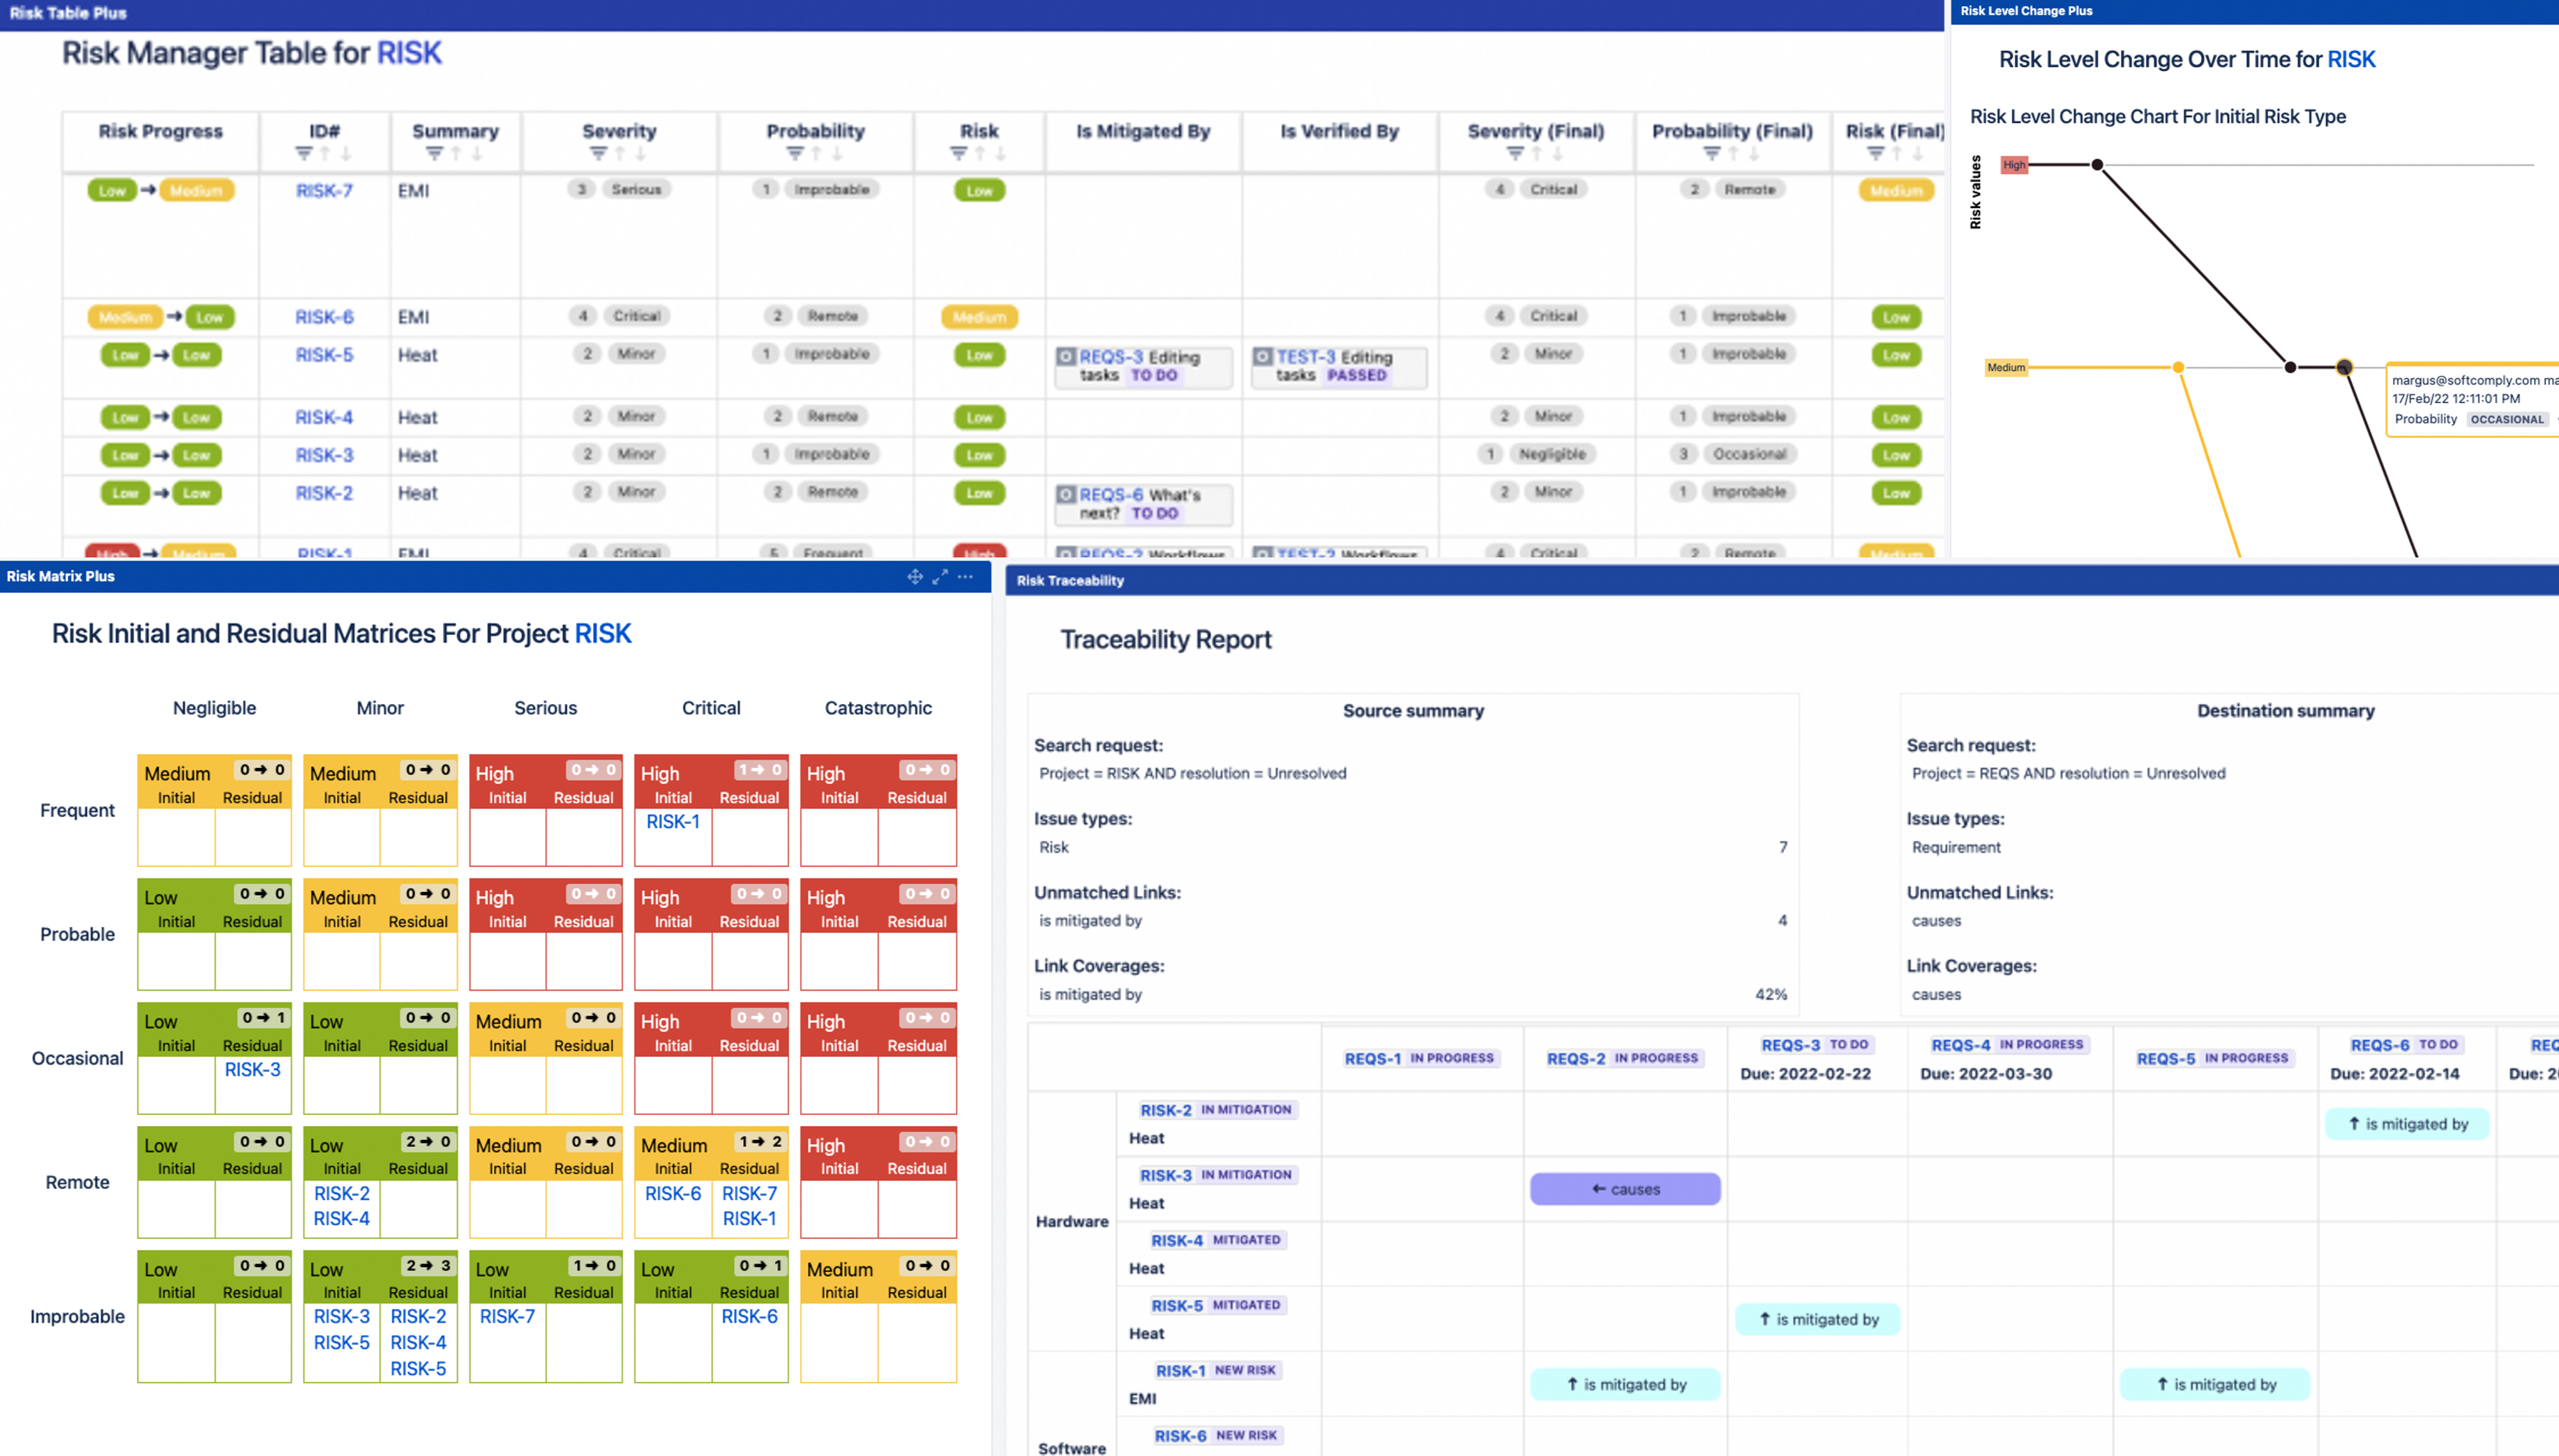Click the filter icon under ID# column
This screenshot has width=2559, height=1456.
tap(304, 154)
